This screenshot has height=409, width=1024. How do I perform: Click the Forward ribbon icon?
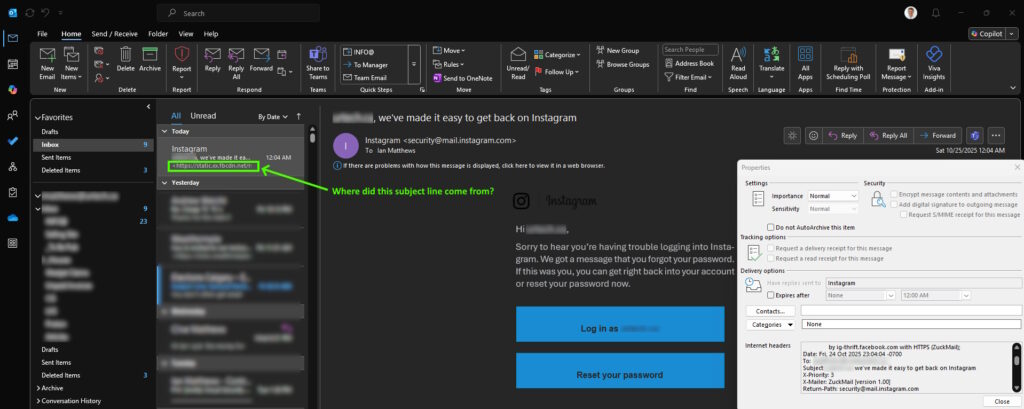[261, 59]
